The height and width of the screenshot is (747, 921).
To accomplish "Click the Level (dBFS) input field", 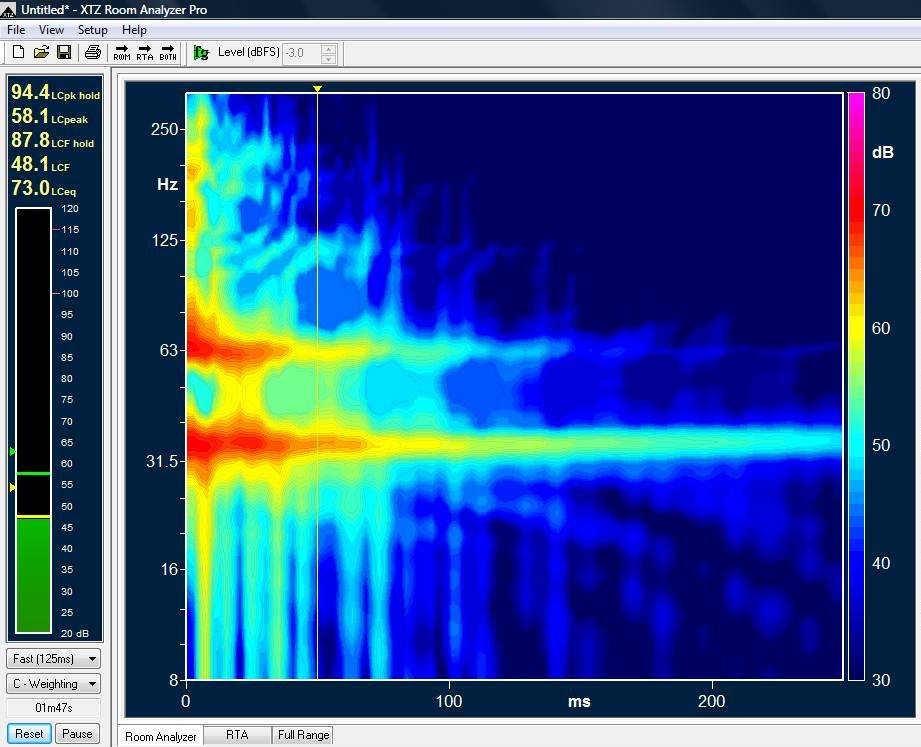I will 301,53.
